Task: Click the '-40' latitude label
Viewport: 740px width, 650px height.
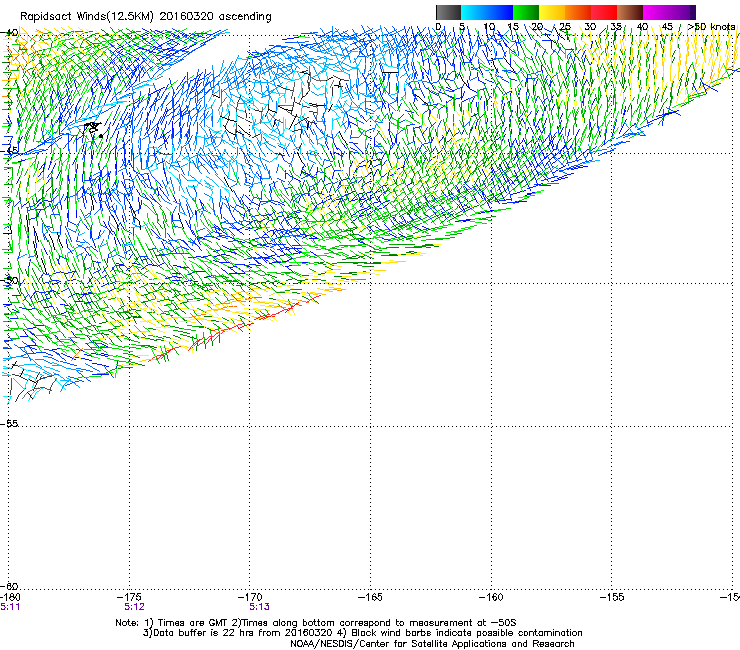Action: tap(9, 33)
